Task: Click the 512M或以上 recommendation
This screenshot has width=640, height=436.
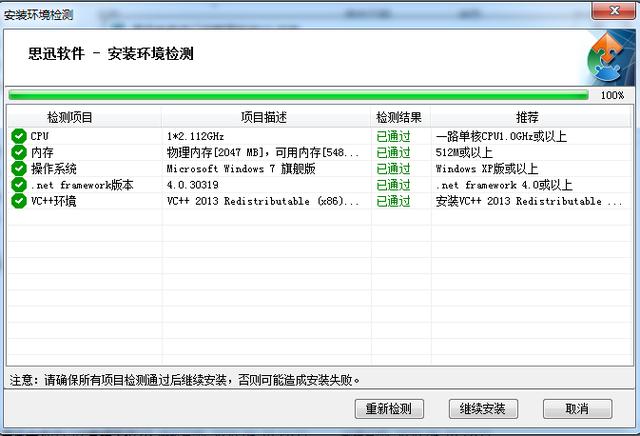Action: 464,152
